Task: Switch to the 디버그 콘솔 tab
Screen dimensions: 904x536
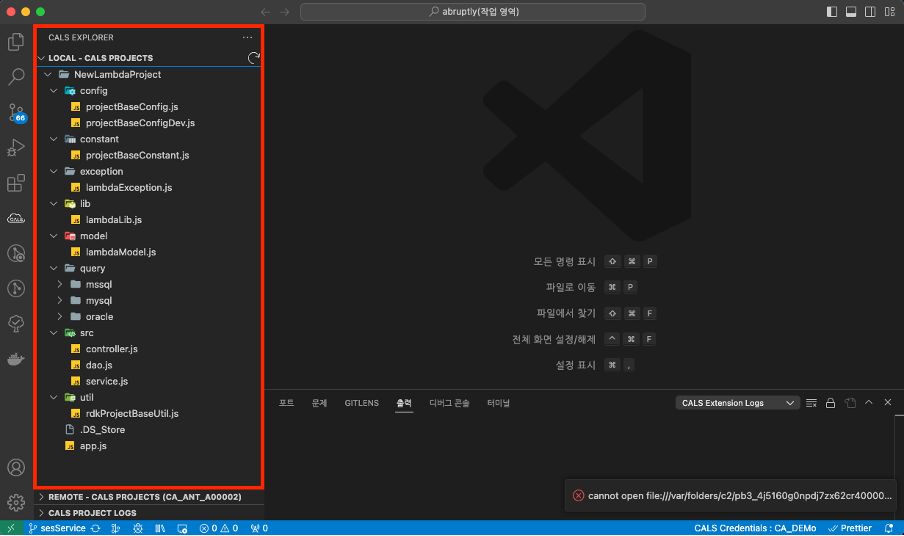Action: [449, 403]
